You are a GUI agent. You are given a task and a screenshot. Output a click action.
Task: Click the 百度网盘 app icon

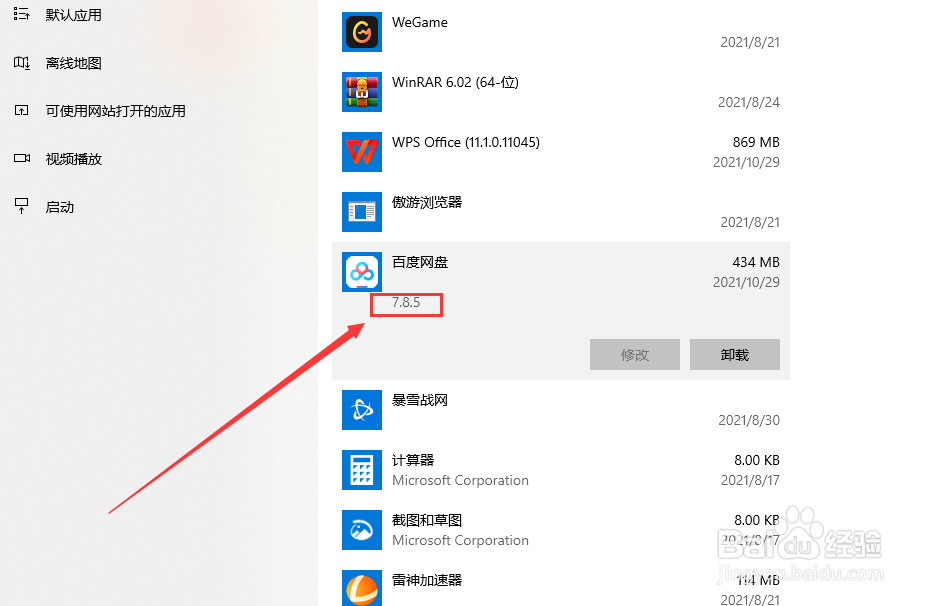tap(362, 272)
